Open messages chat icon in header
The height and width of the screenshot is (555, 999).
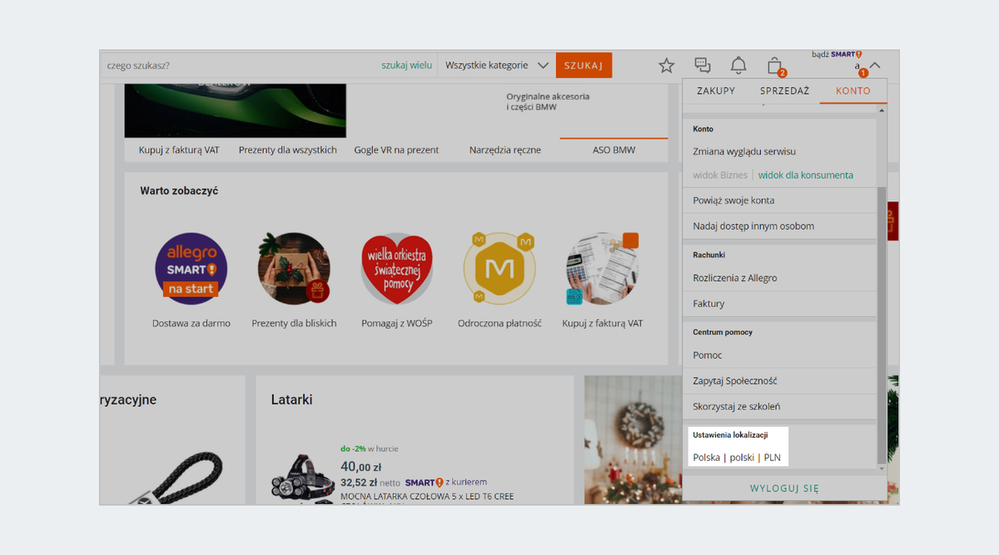(x=702, y=66)
